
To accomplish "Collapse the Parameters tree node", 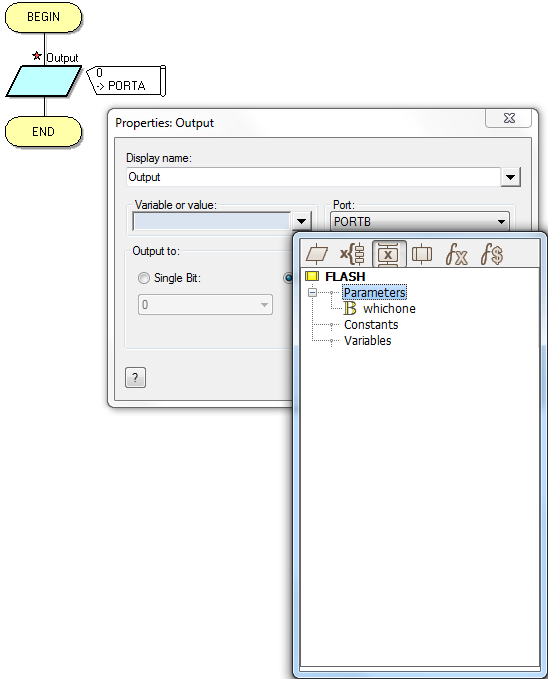I will pos(312,292).
